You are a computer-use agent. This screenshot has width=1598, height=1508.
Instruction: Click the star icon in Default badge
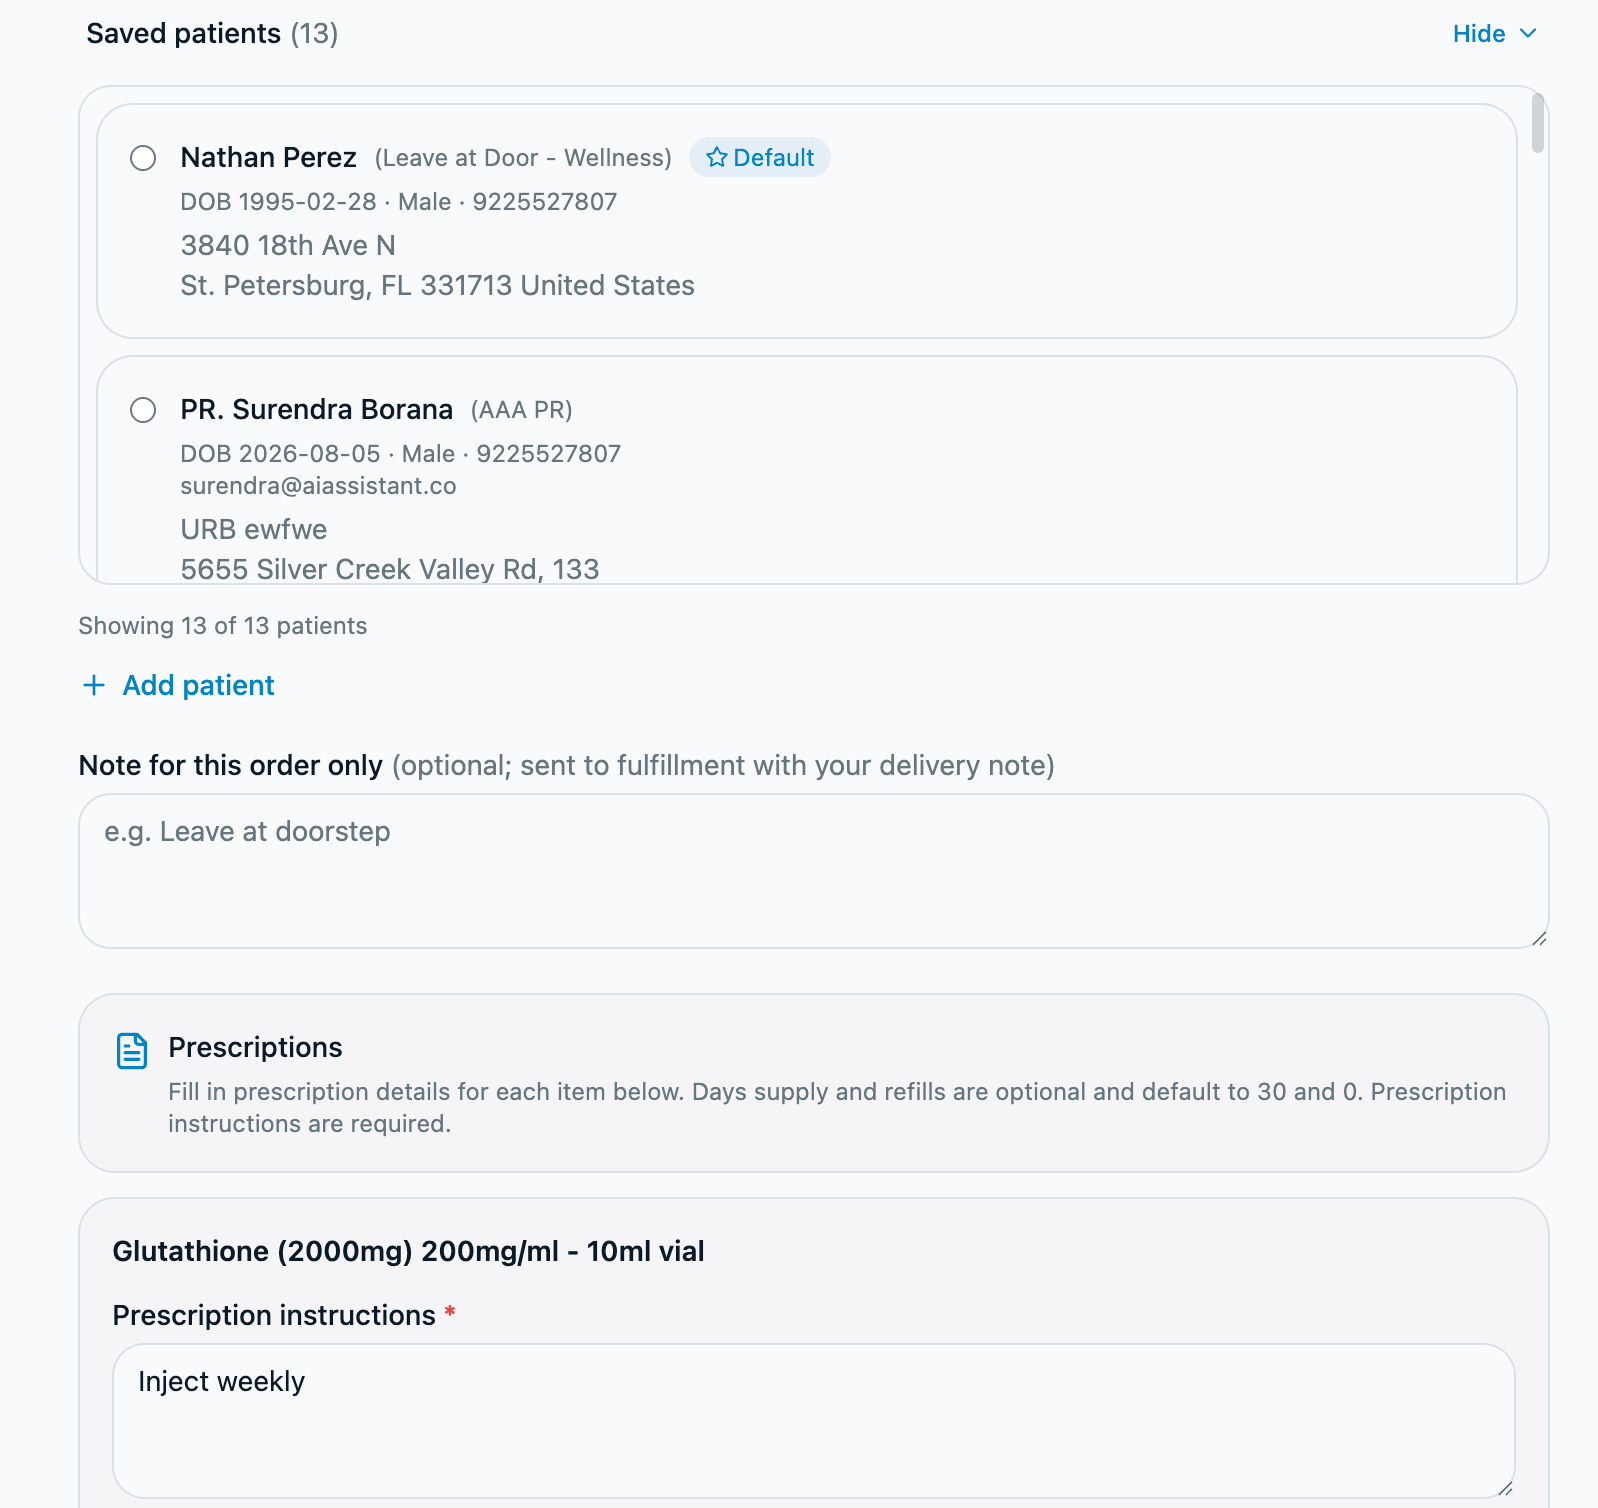click(716, 157)
